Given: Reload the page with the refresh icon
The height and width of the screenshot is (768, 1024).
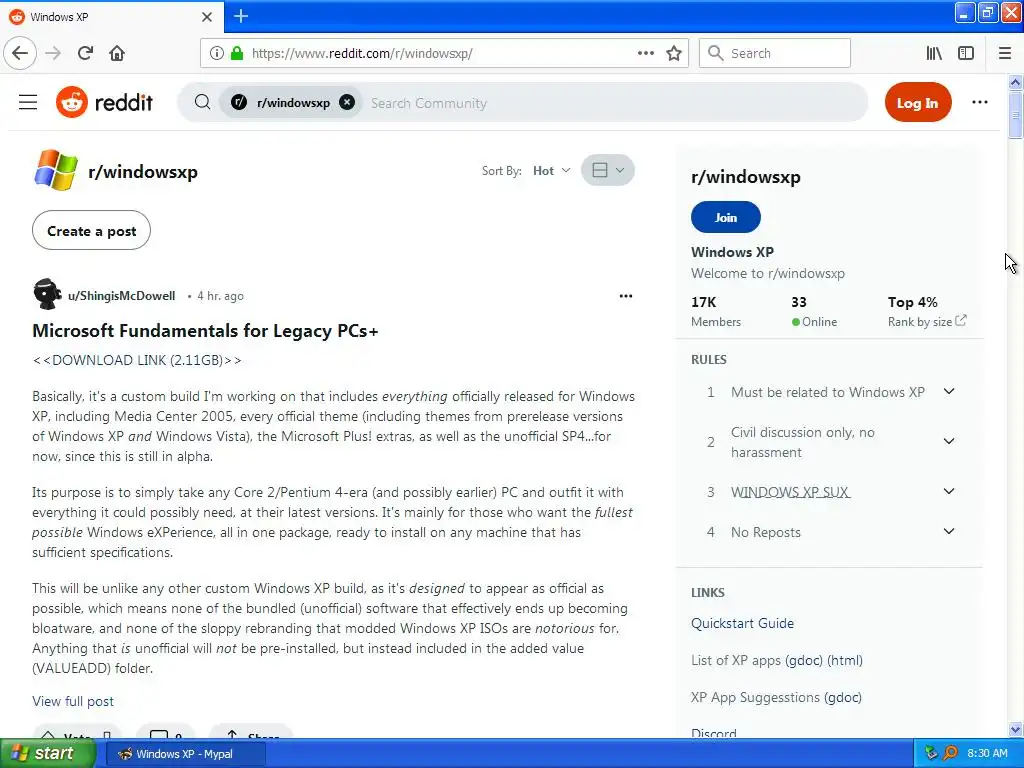Looking at the screenshot, I should [x=85, y=53].
